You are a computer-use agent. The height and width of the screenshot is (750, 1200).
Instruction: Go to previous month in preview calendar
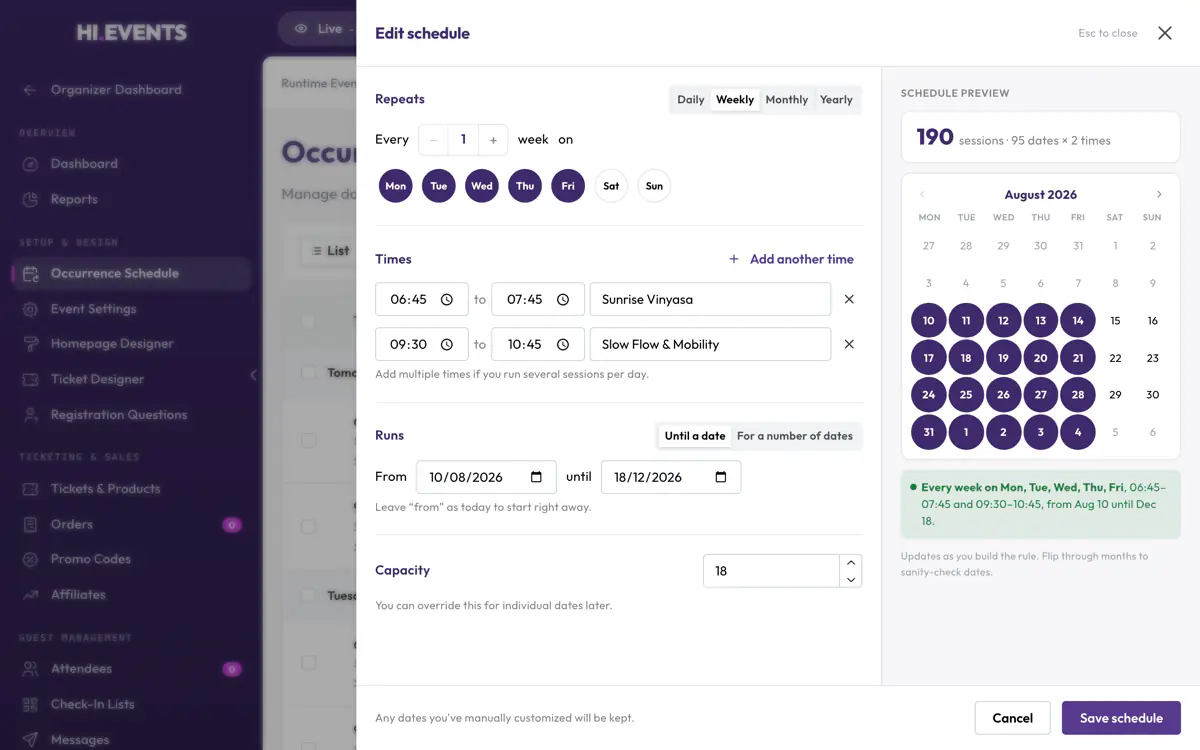click(922, 195)
